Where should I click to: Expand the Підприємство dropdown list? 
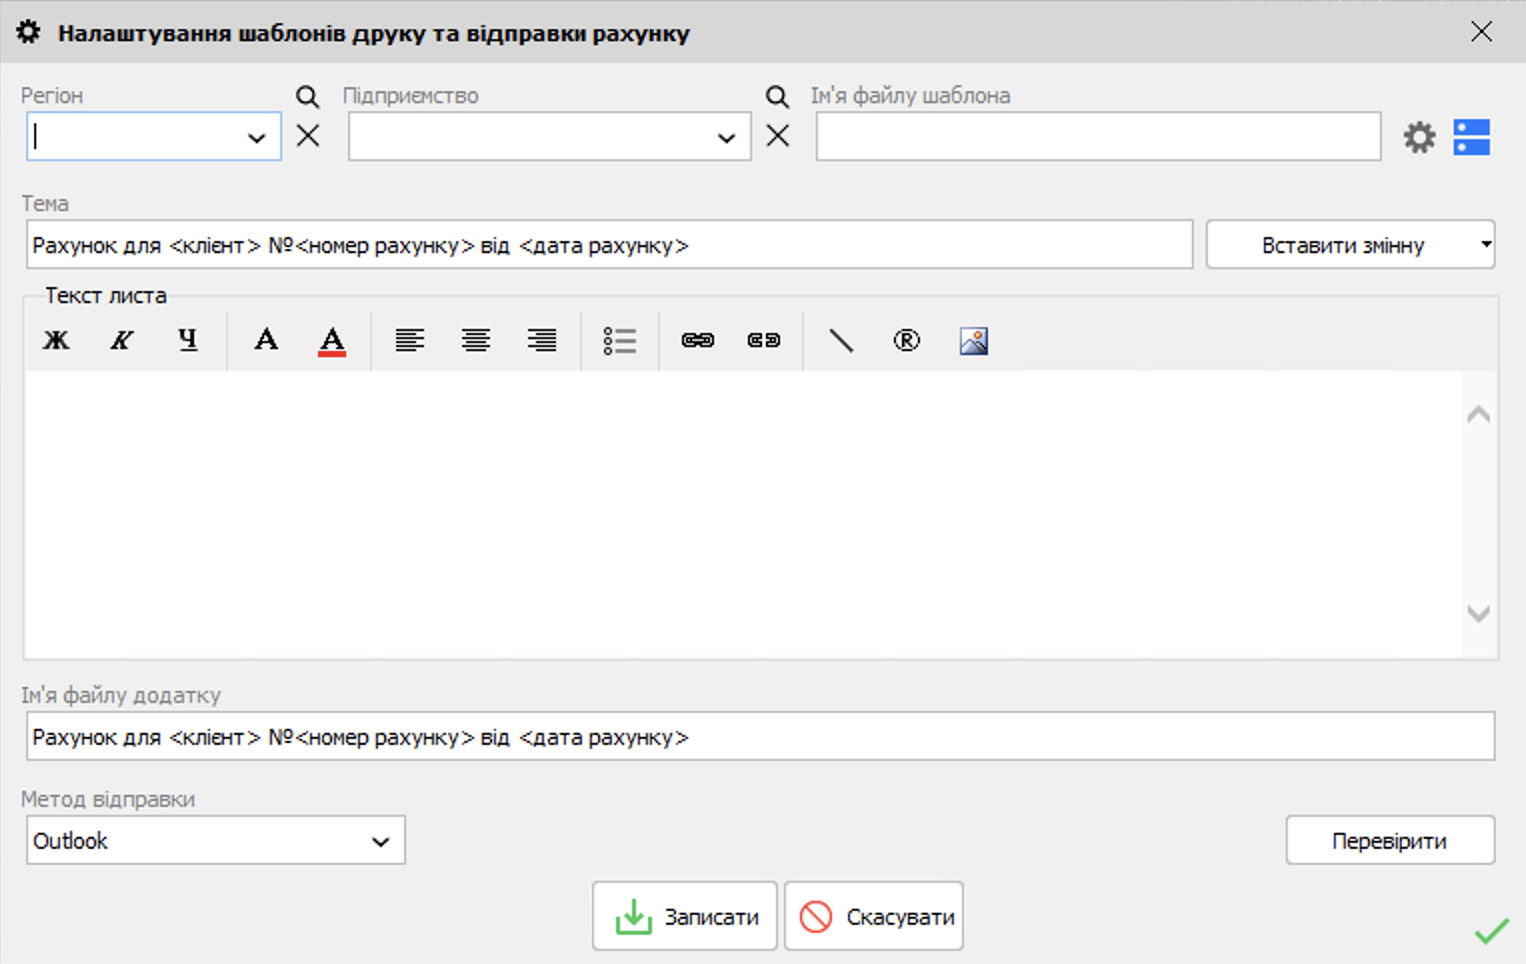(727, 138)
